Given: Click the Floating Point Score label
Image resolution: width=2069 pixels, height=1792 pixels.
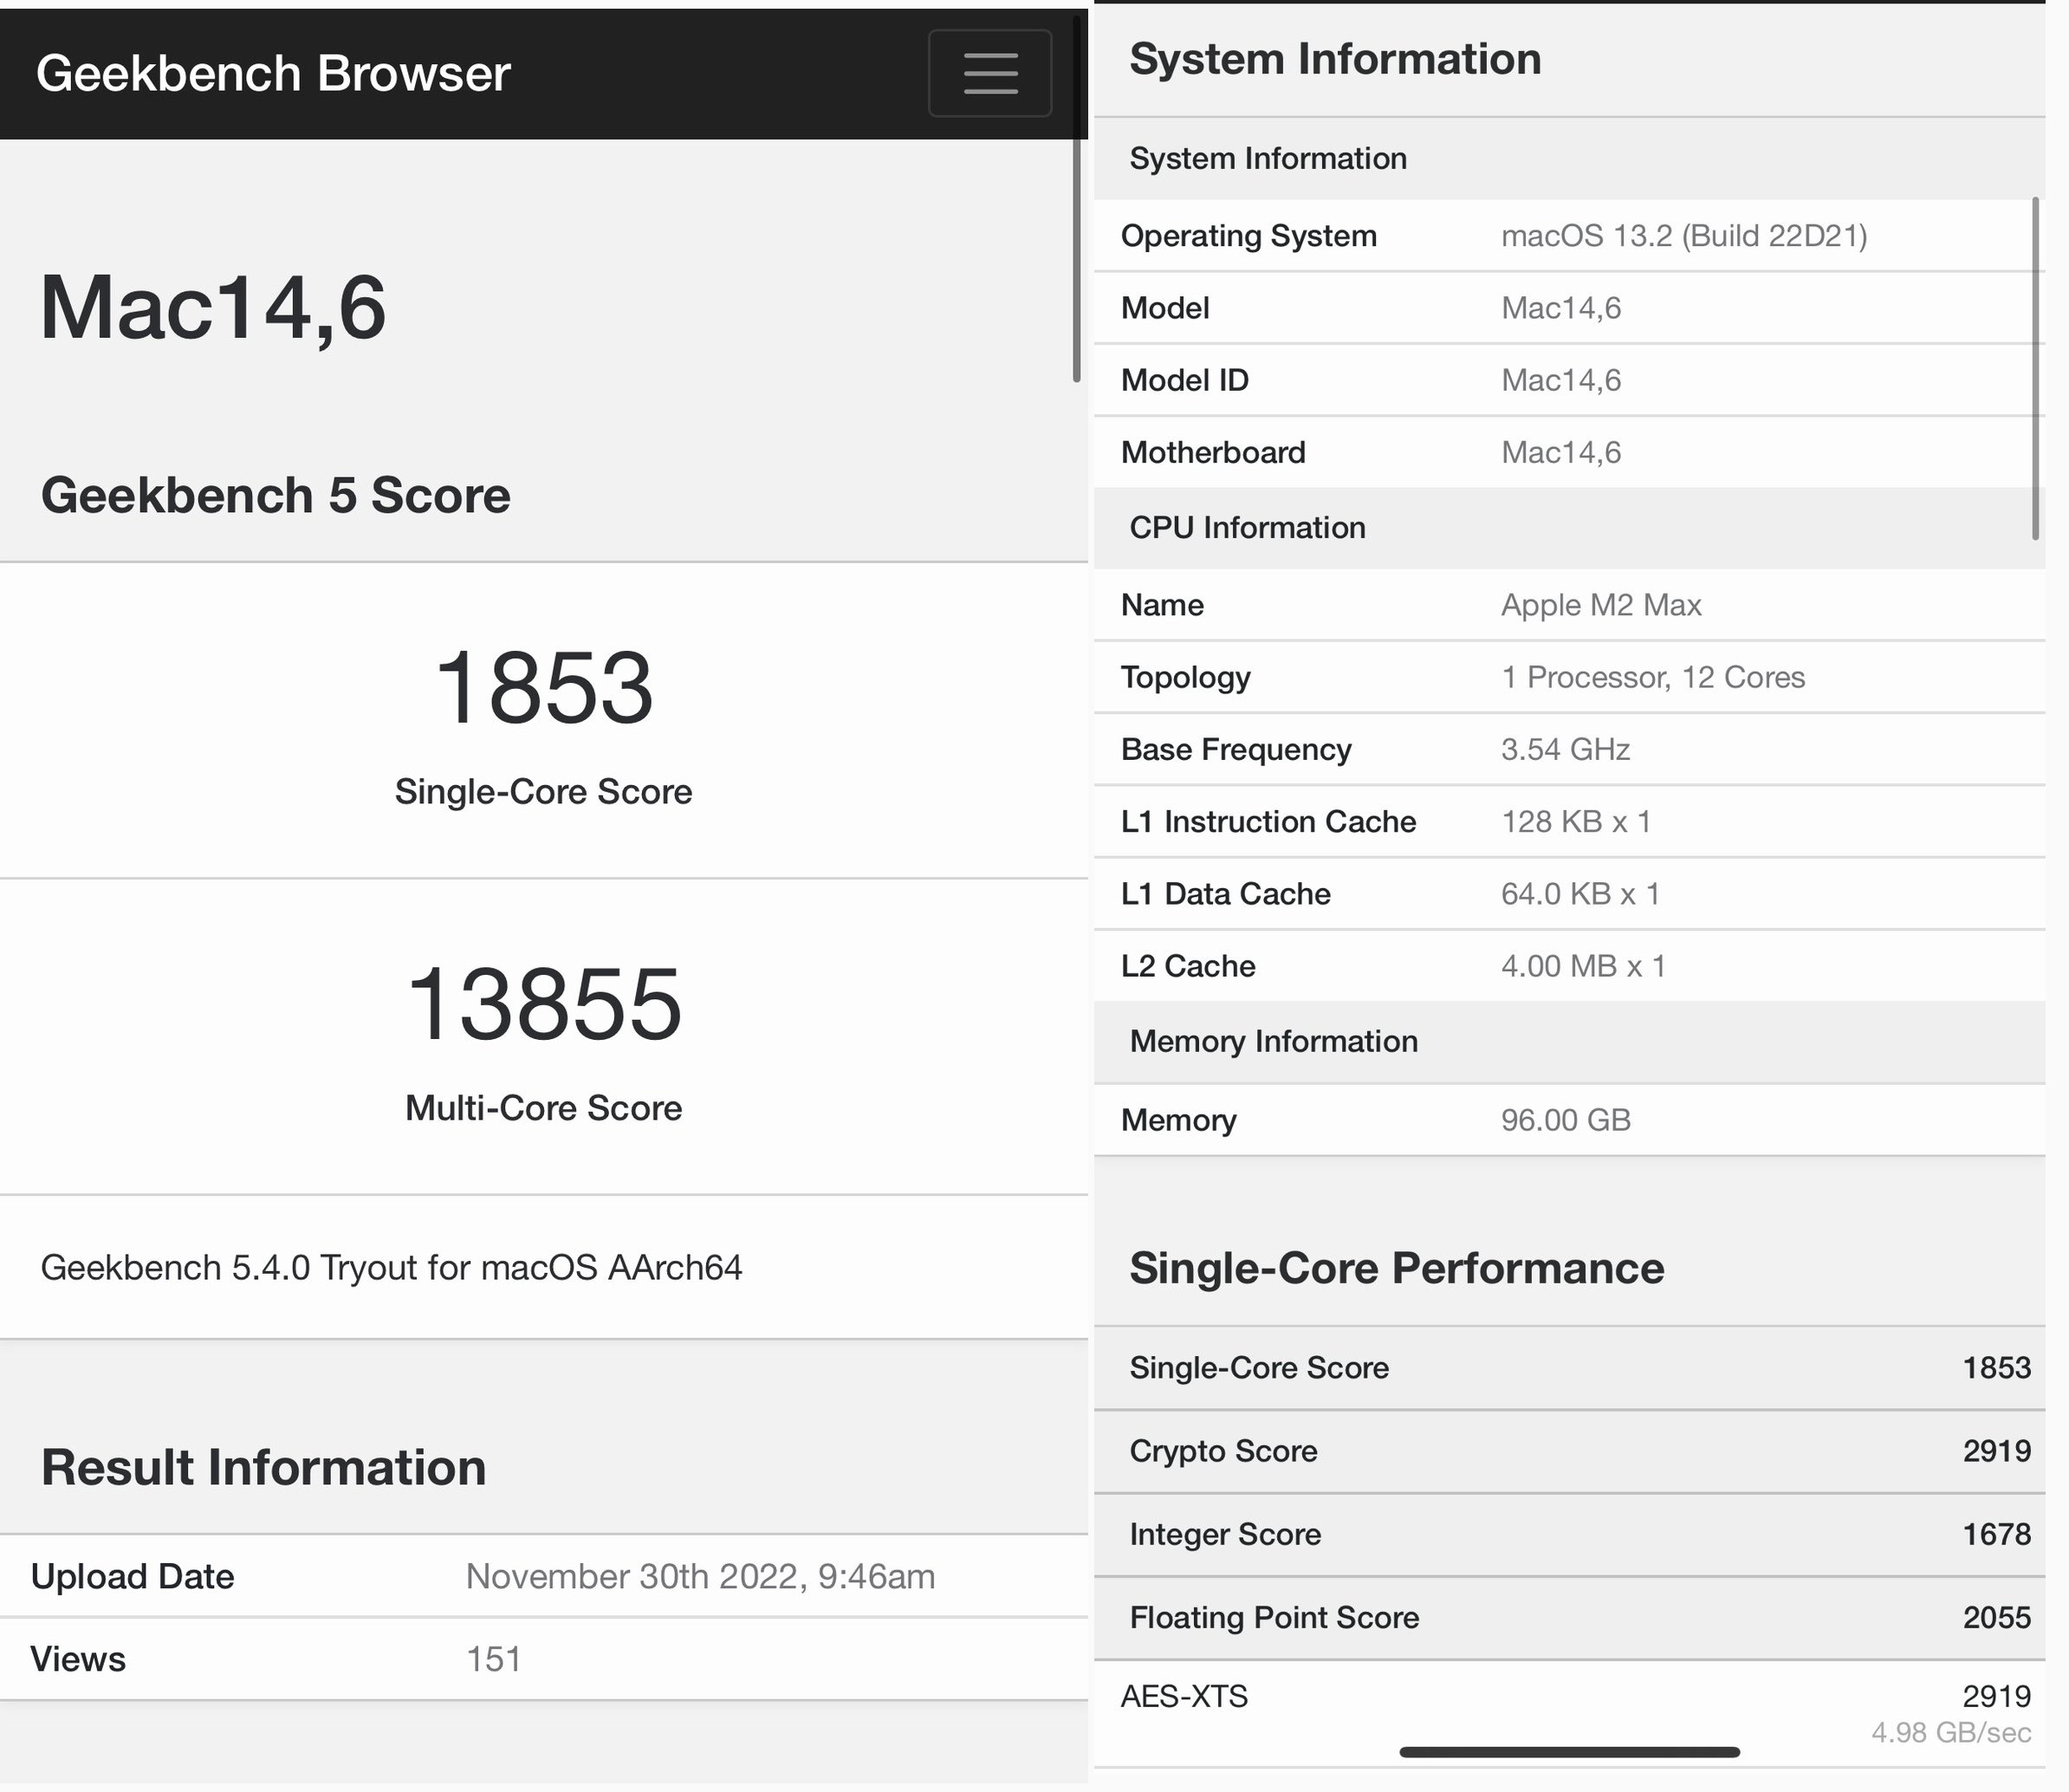Looking at the screenshot, I should click(x=1274, y=1617).
